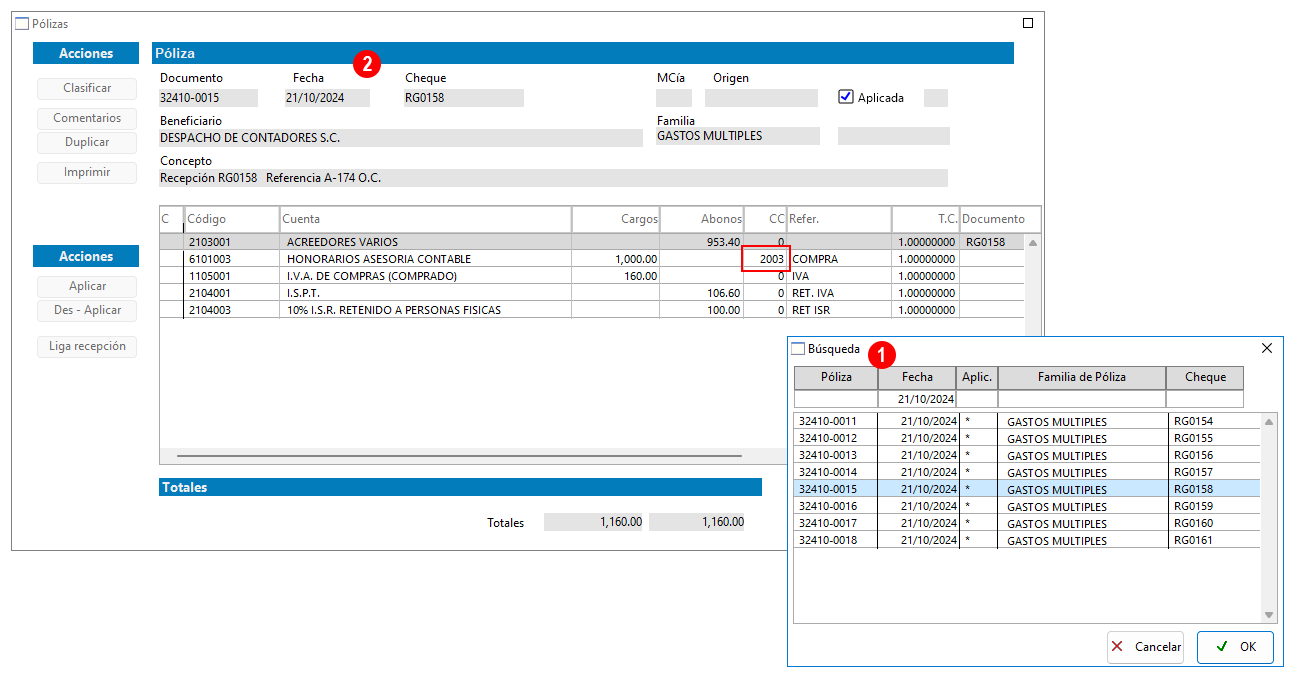
Task: Click the Cheque column header in Búsqueda
Action: pyautogui.click(x=1205, y=377)
